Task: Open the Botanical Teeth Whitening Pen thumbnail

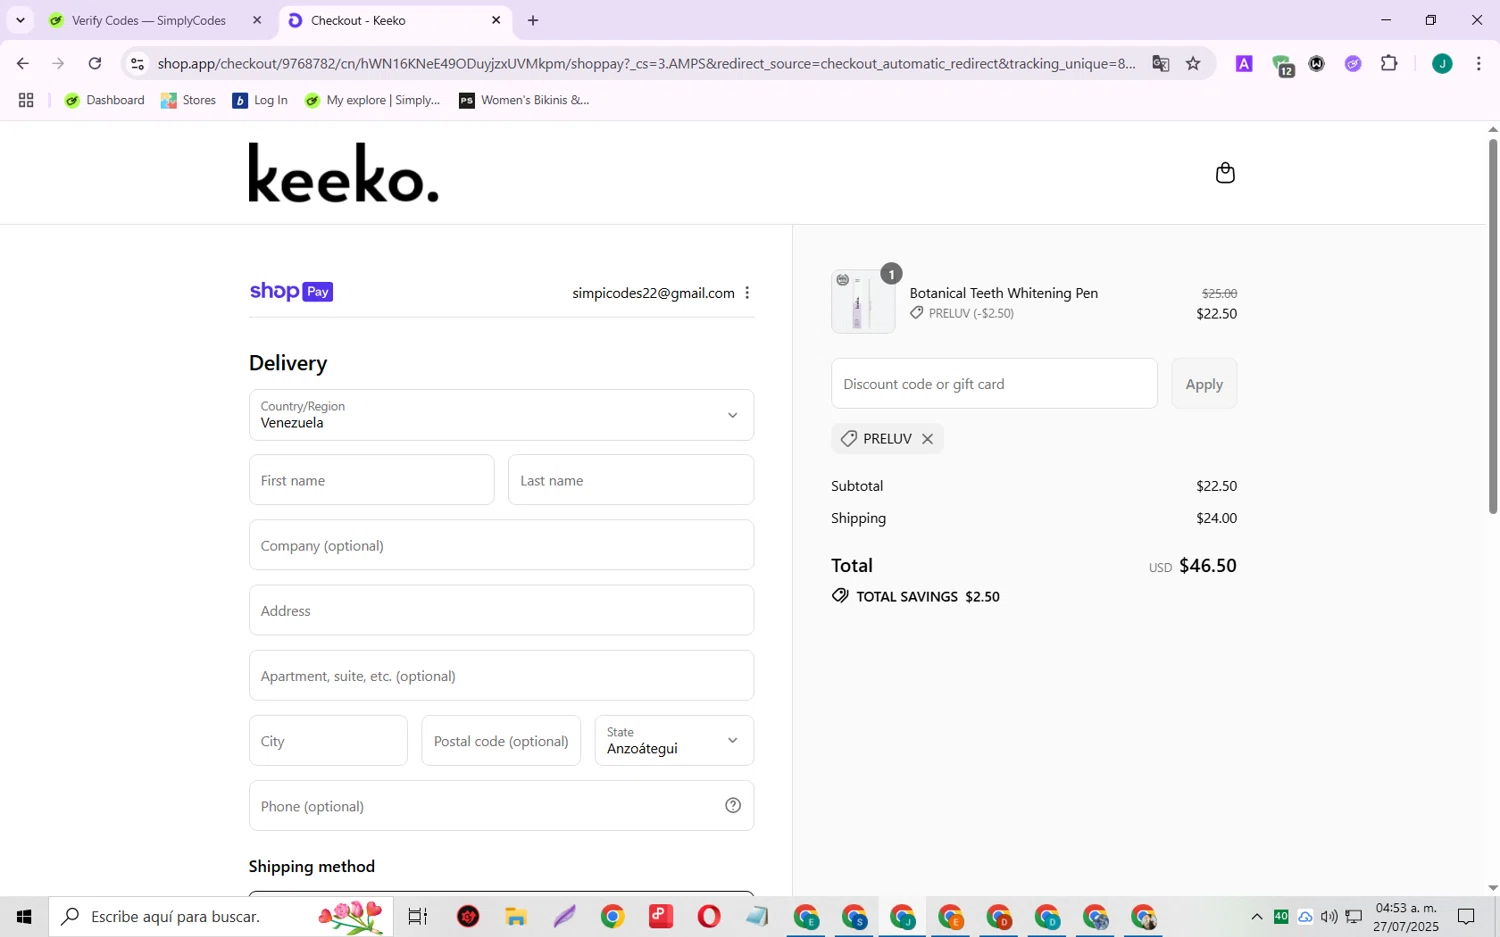Action: (862, 302)
